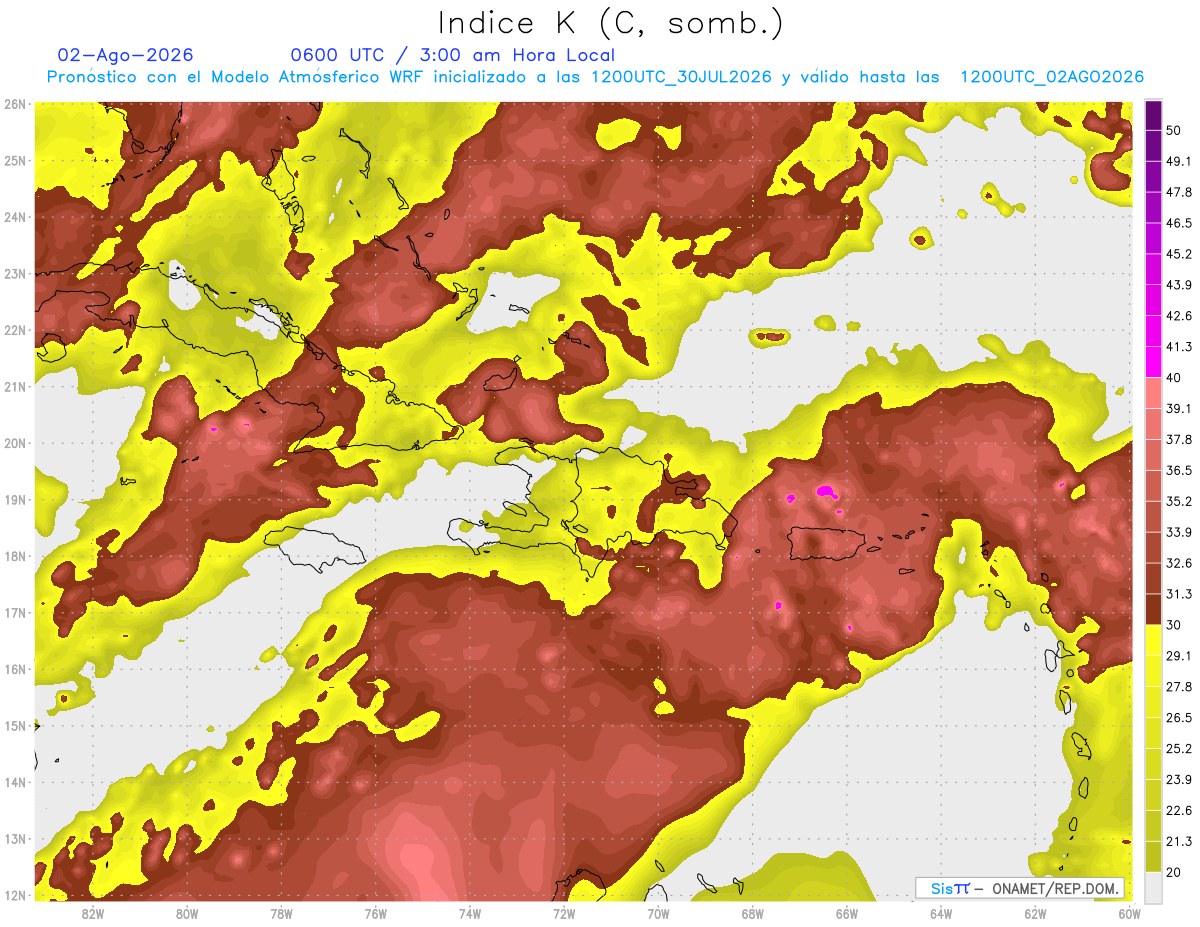Click the 70W longitude axis label
The height and width of the screenshot is (927, 1200).
(x=658, y=914)
